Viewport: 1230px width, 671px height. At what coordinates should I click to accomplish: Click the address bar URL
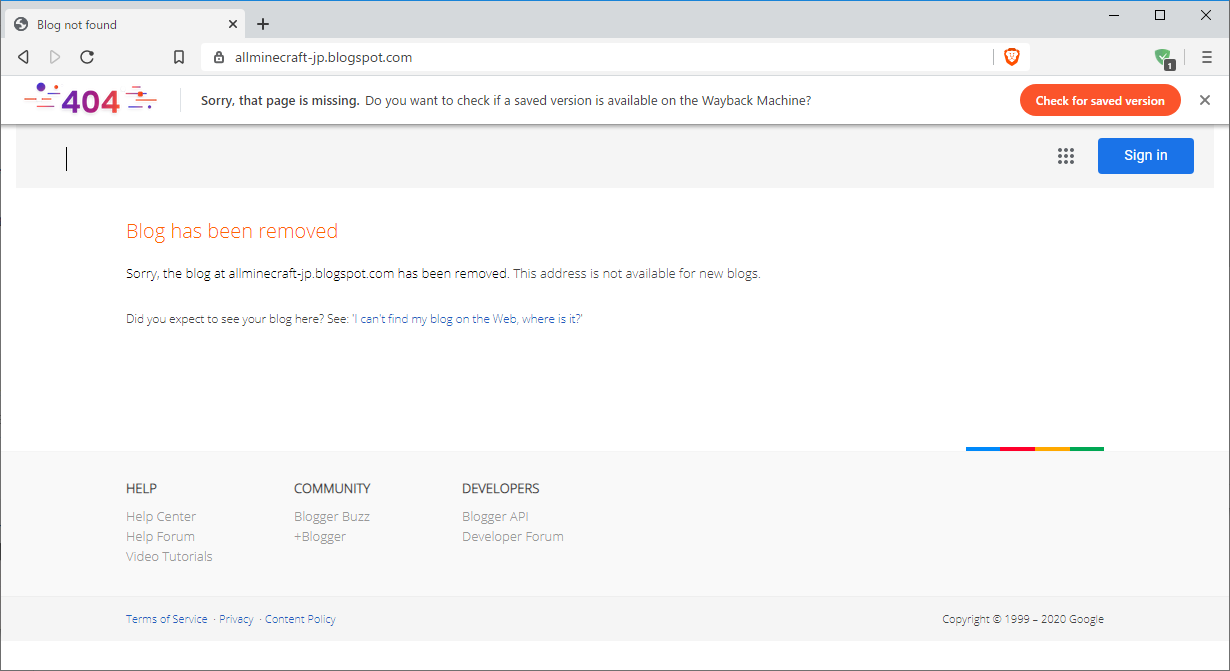(x=323, y=57)
